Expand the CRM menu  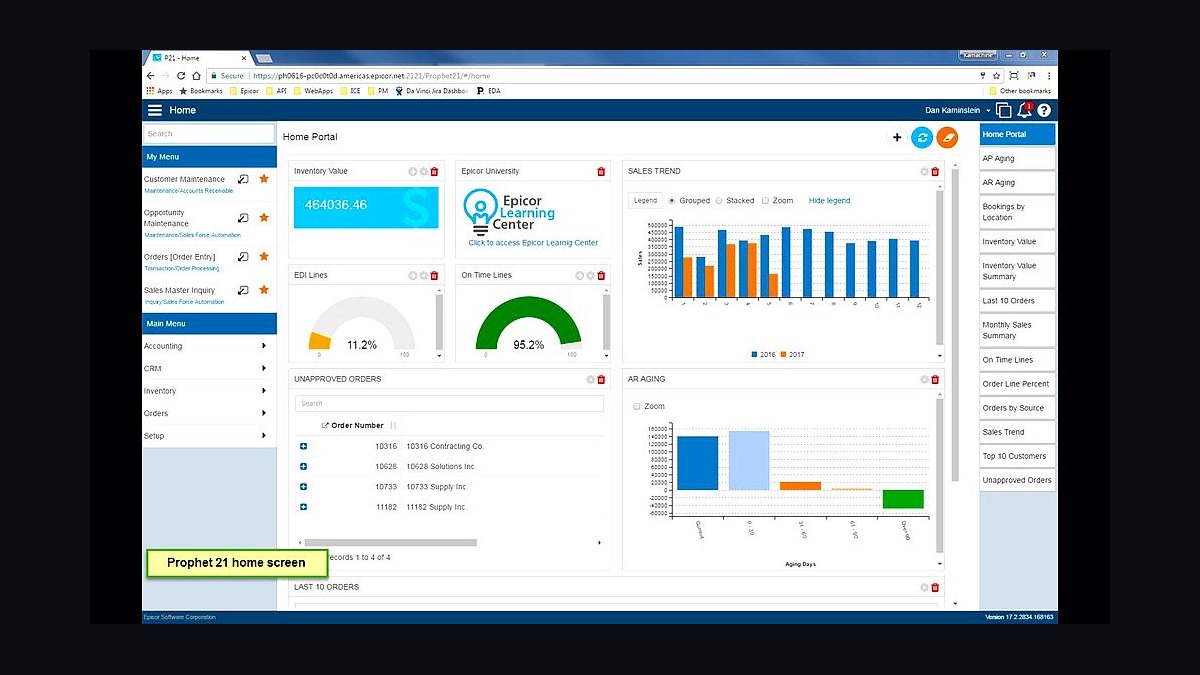209,368
